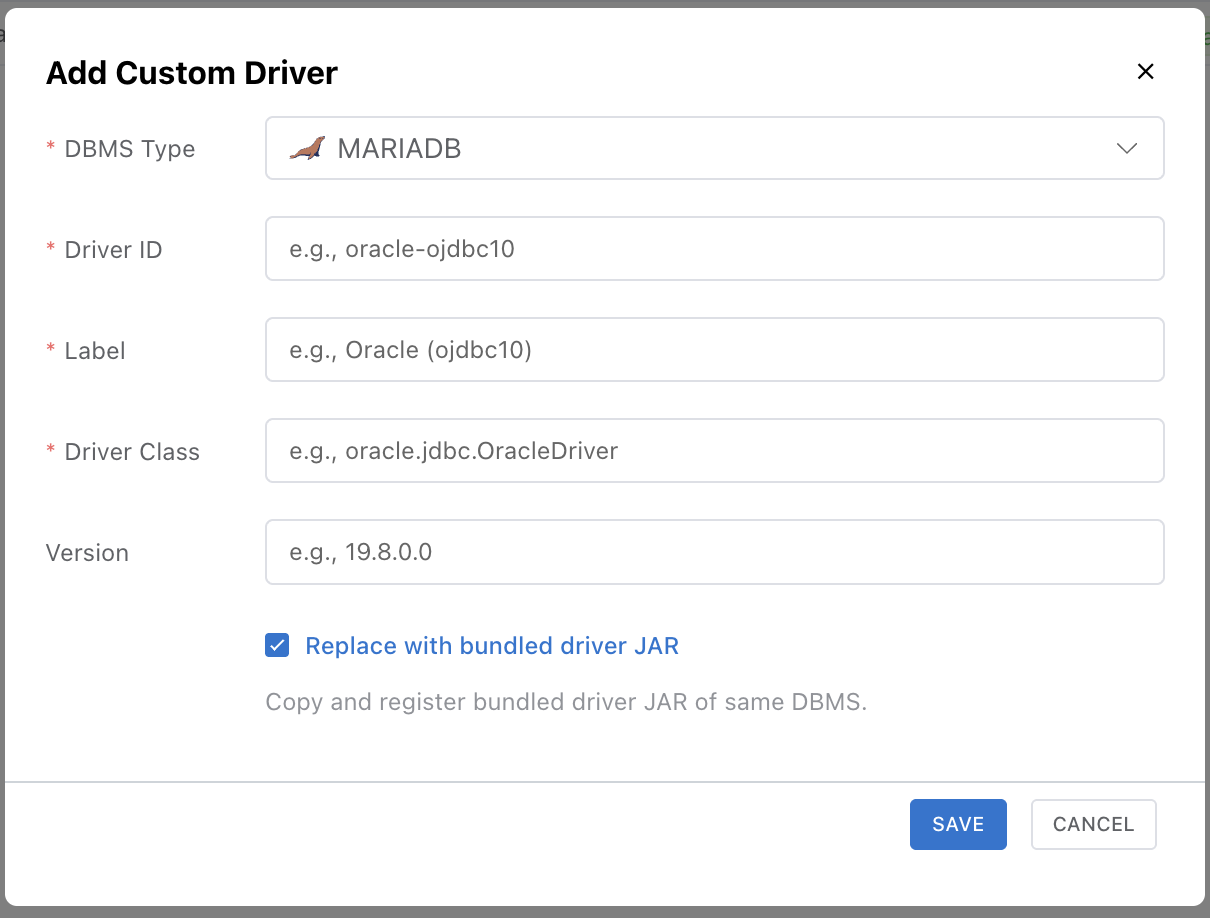Click the 'DBMS Type' field label
Screen dimensions: 1210x918
point(130,149)
